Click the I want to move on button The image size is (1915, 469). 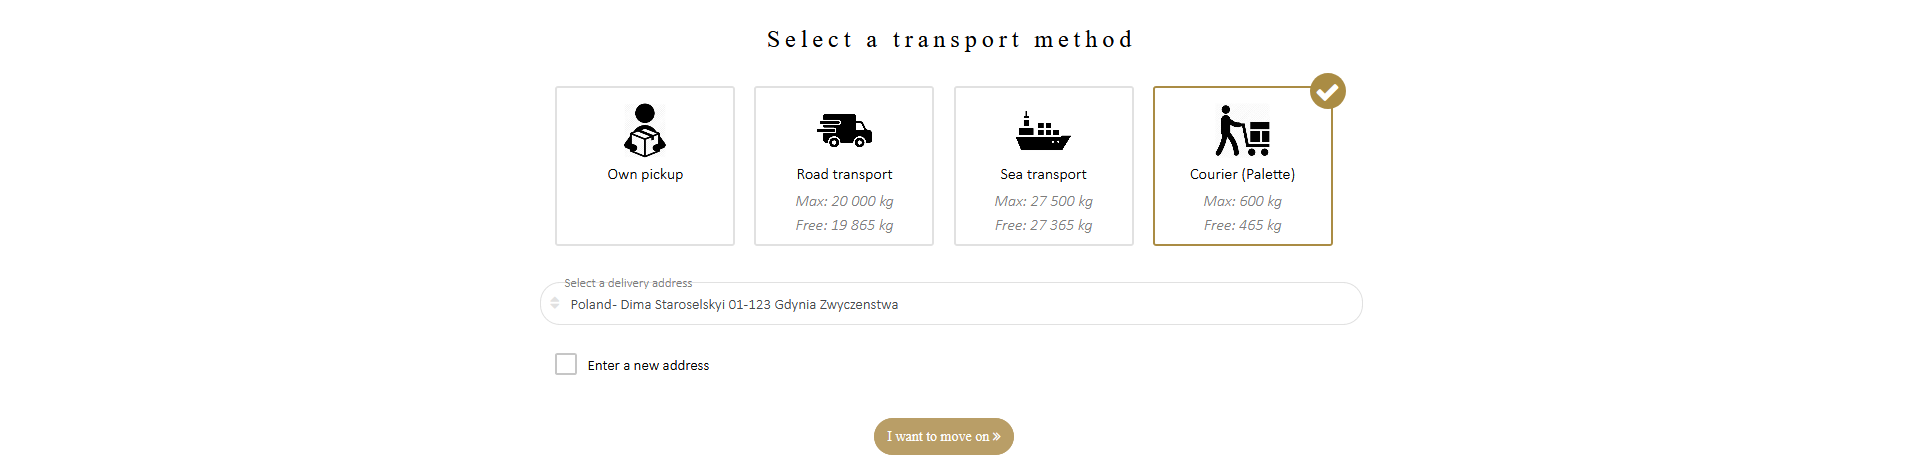coord(944,437)
